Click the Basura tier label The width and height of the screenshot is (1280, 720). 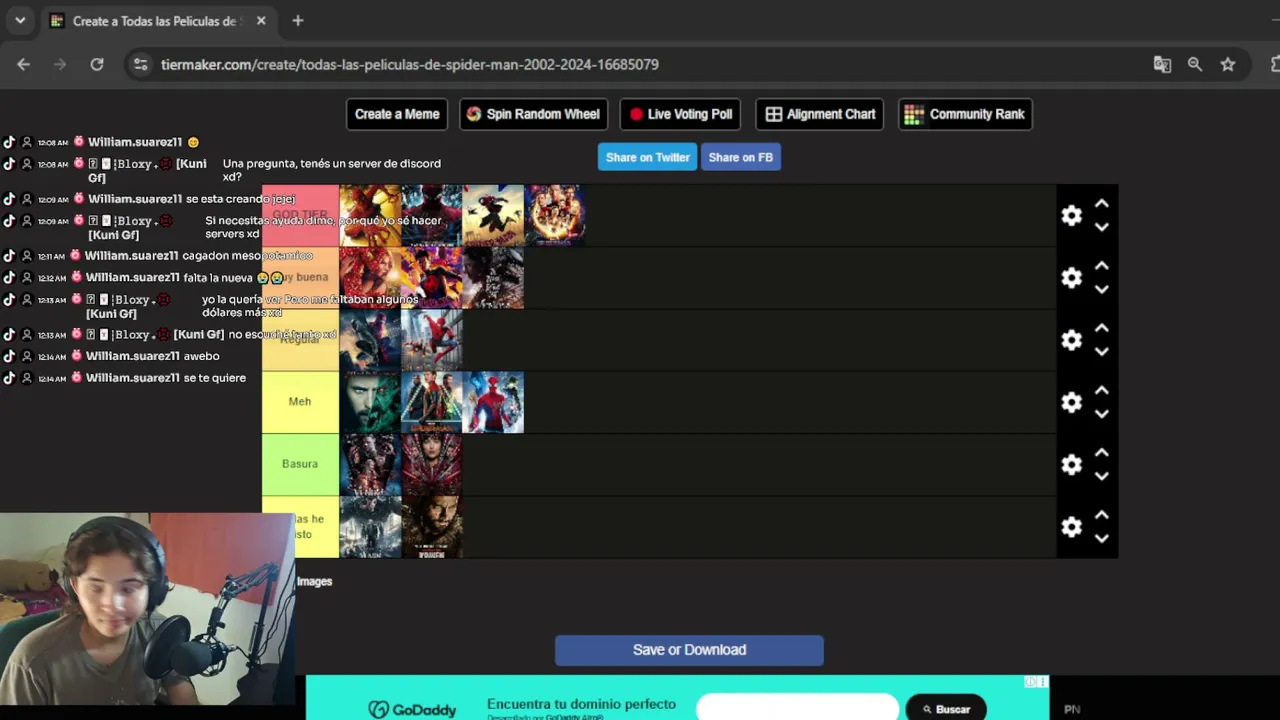300,464
